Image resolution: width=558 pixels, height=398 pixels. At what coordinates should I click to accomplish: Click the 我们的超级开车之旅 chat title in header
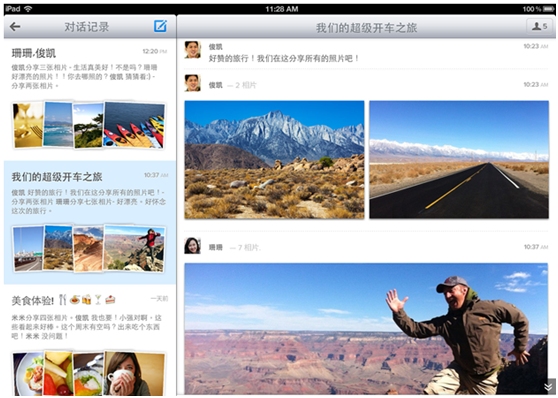coord(366,28)
